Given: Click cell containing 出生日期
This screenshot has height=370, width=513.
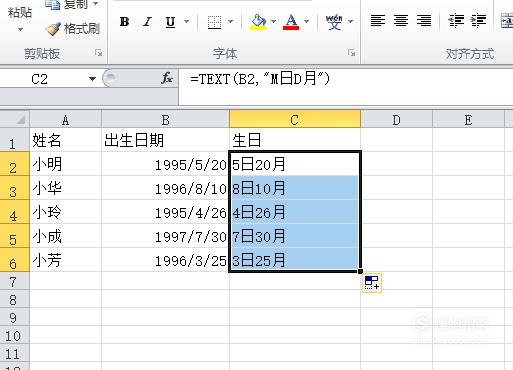Looking at the screenshot, I should [x=165, y=140].
